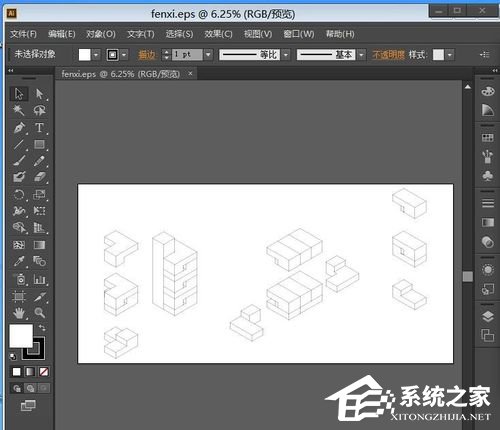Click the vertical scrollbar thumb

(x=468, y=276)
